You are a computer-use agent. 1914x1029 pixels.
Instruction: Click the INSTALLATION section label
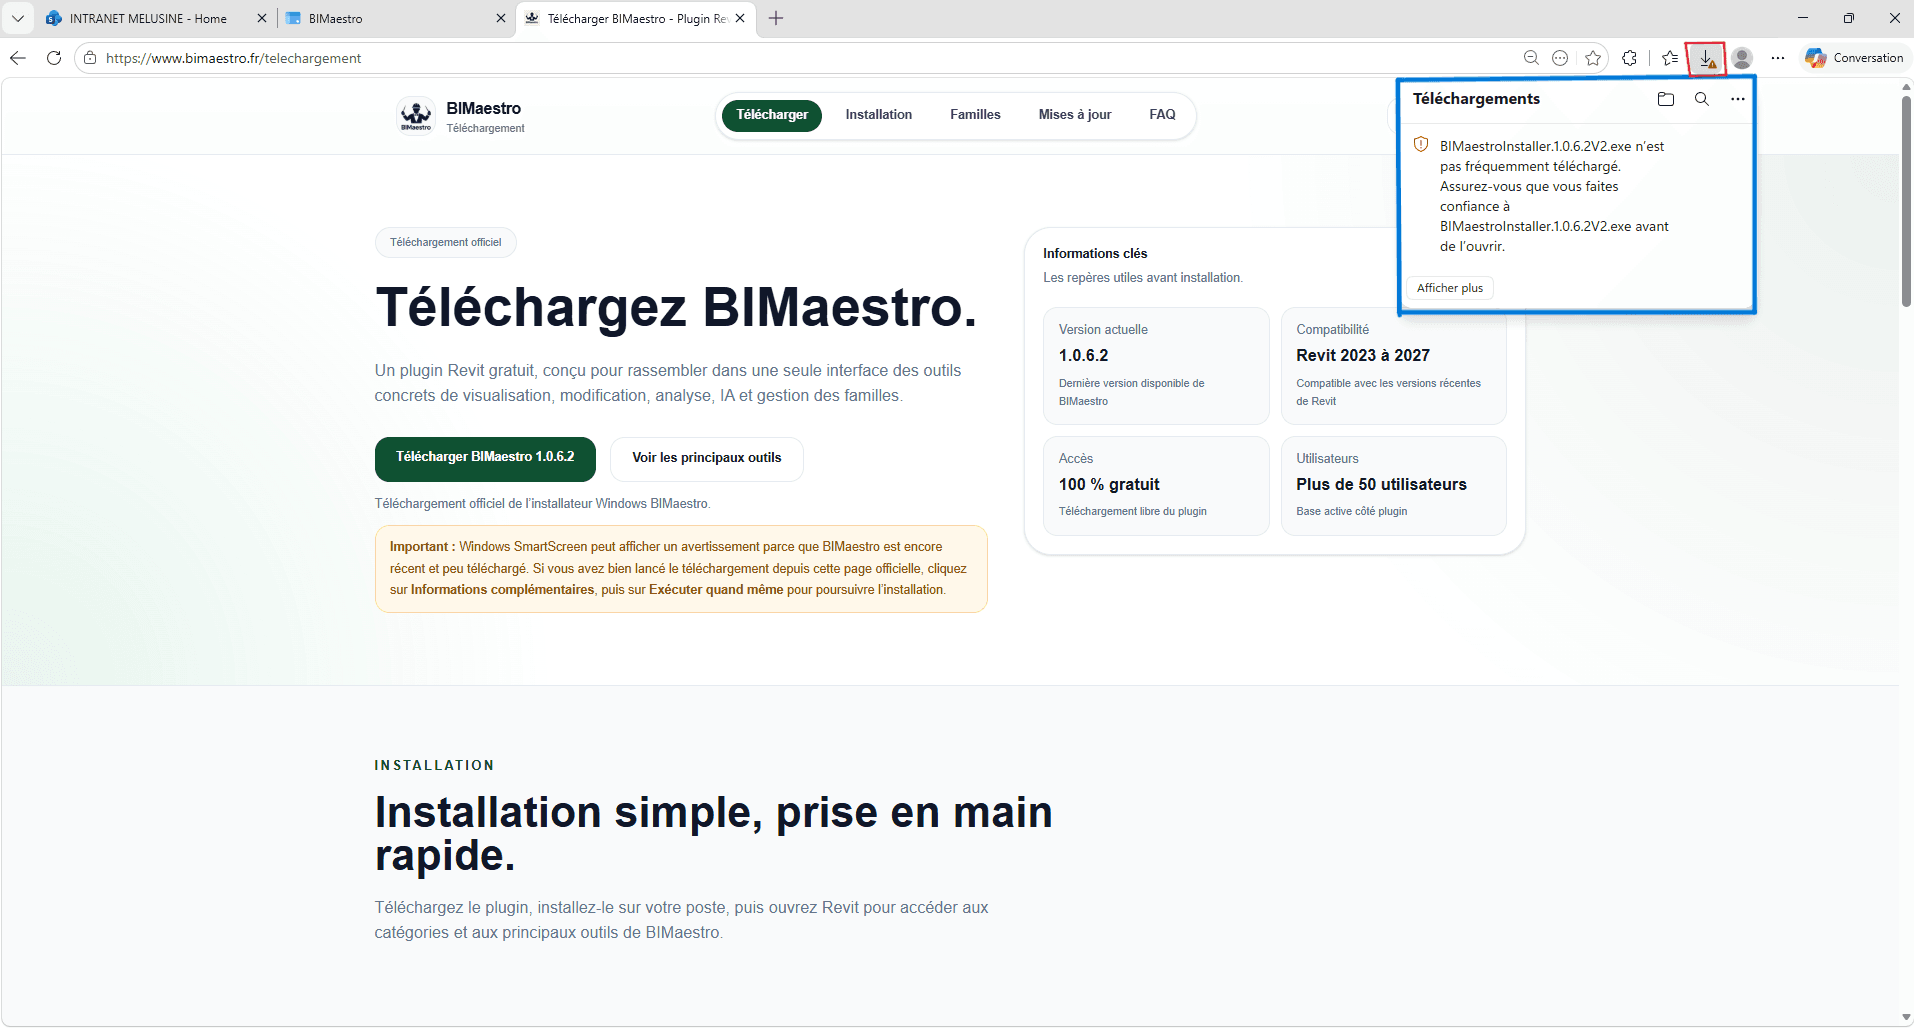click(x=434, y=765)
